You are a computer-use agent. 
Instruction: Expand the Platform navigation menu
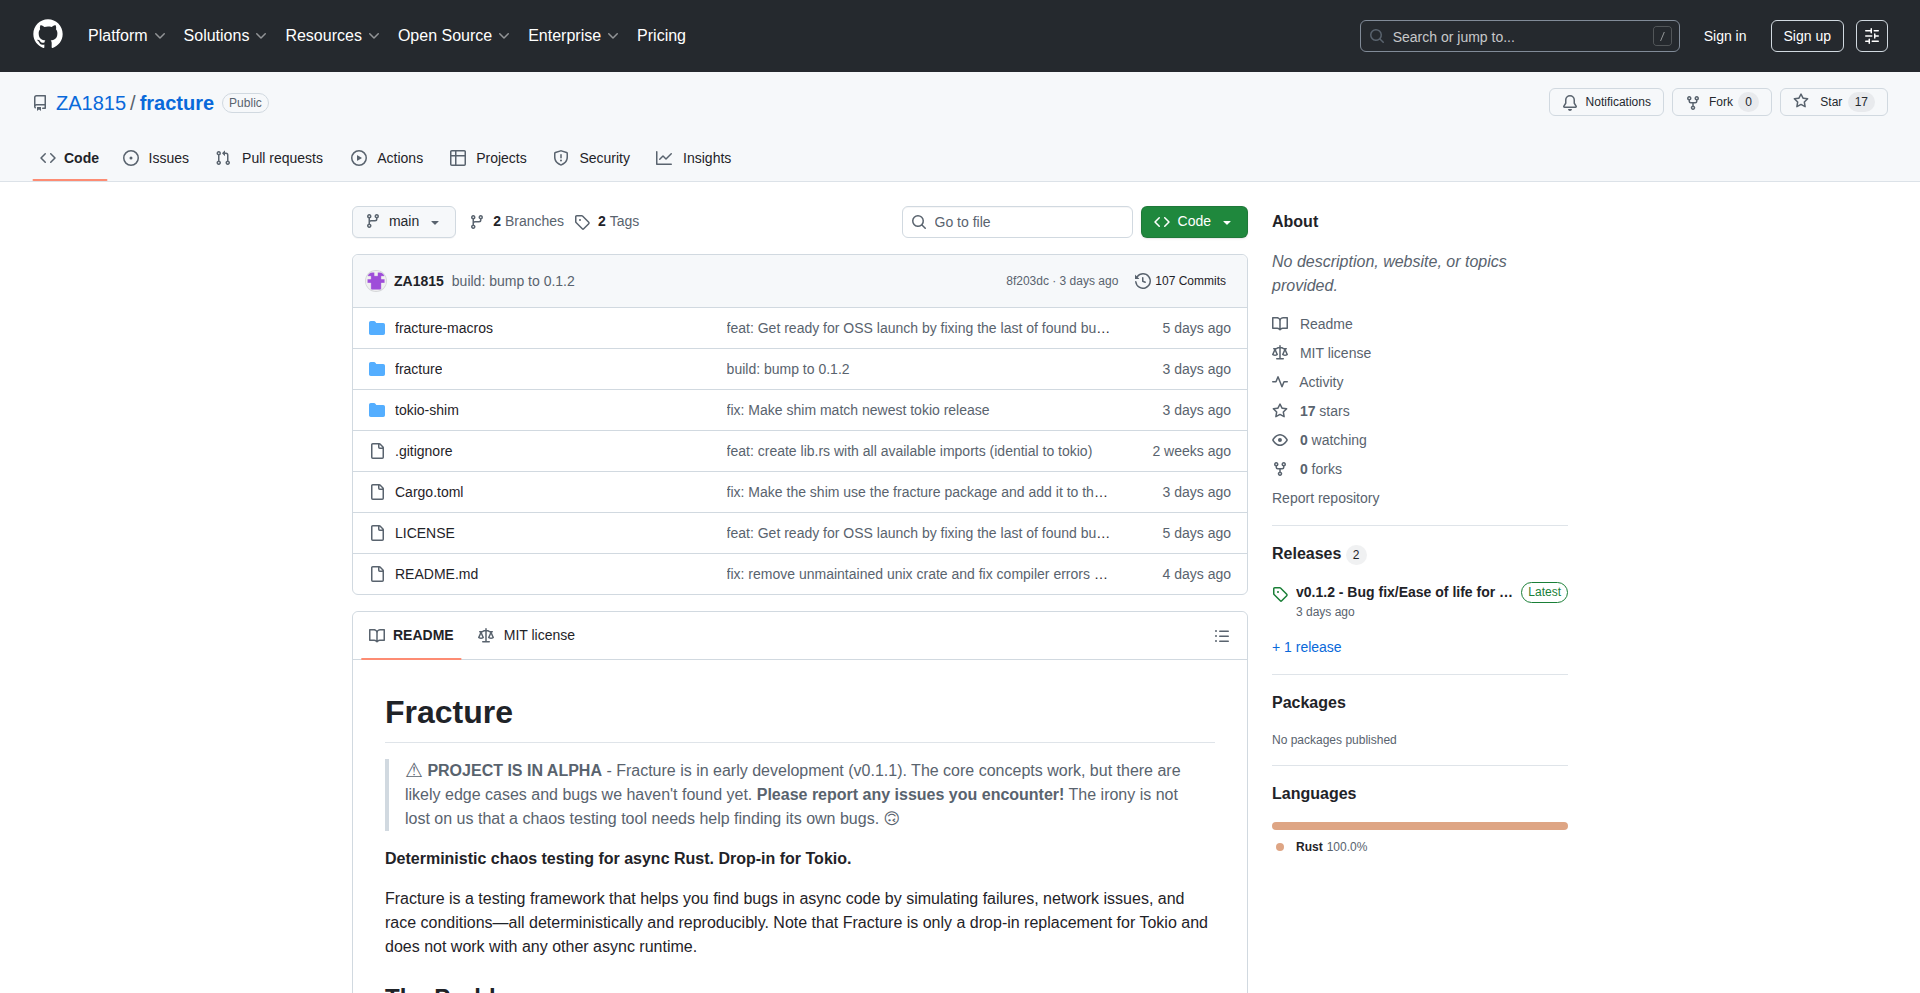click(x=126, y=36)
